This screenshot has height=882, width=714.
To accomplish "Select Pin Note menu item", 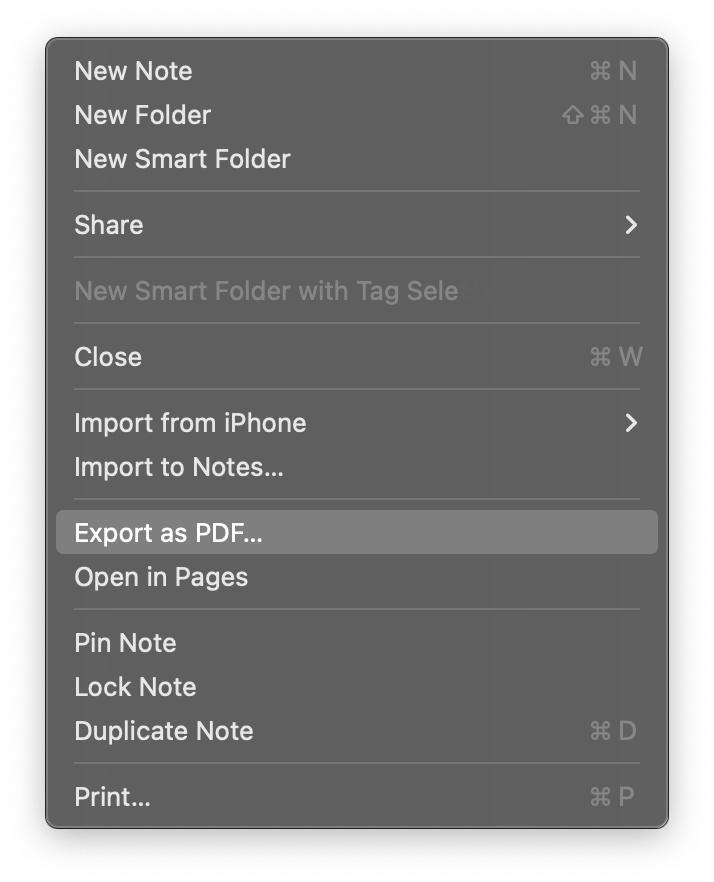I will click(357, 643).
